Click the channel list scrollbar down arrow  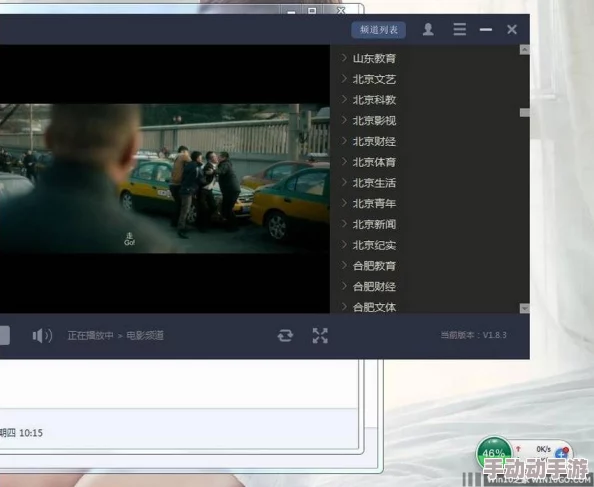coord(525,308)
